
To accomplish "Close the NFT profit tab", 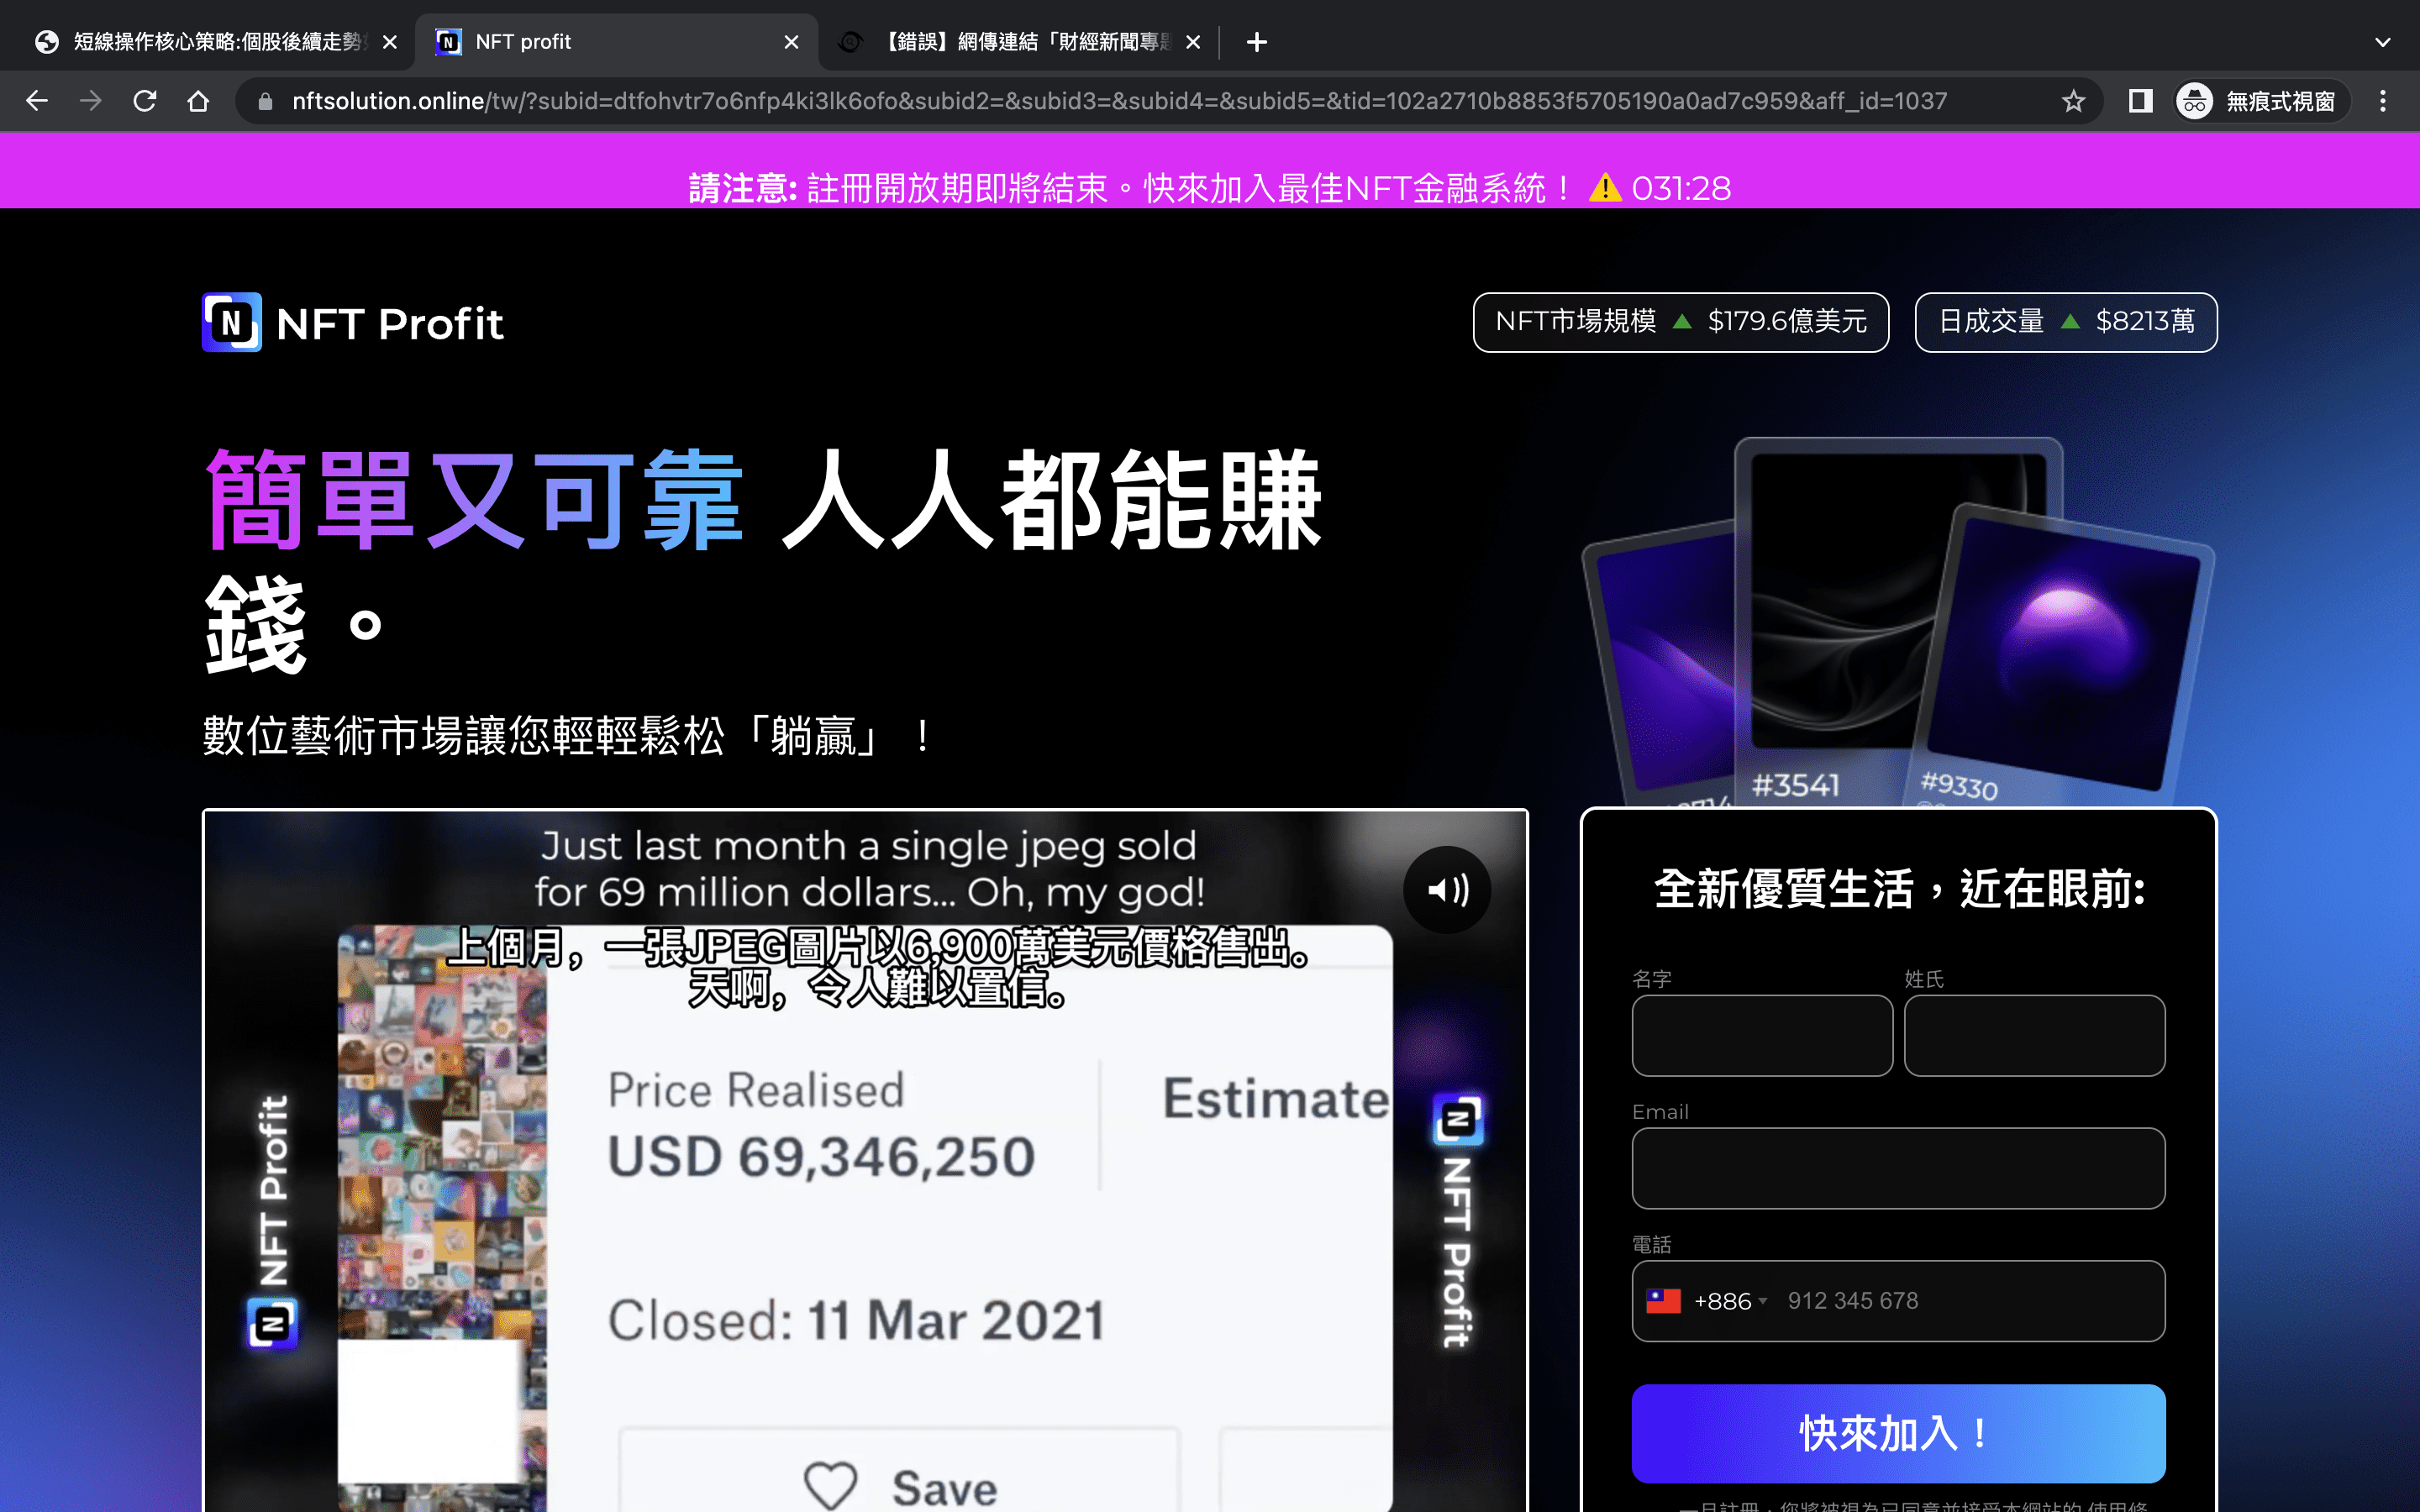I will click(791, 42).
